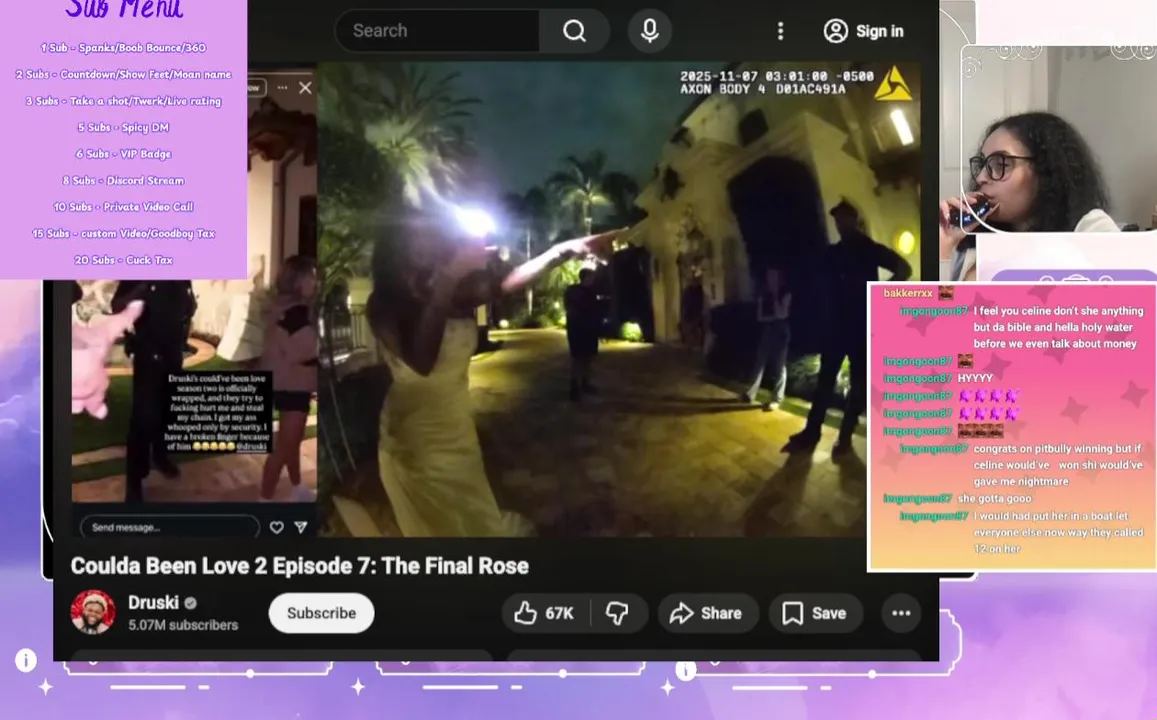Open more actions ellipsis beside Save

(x=901, y=613)
